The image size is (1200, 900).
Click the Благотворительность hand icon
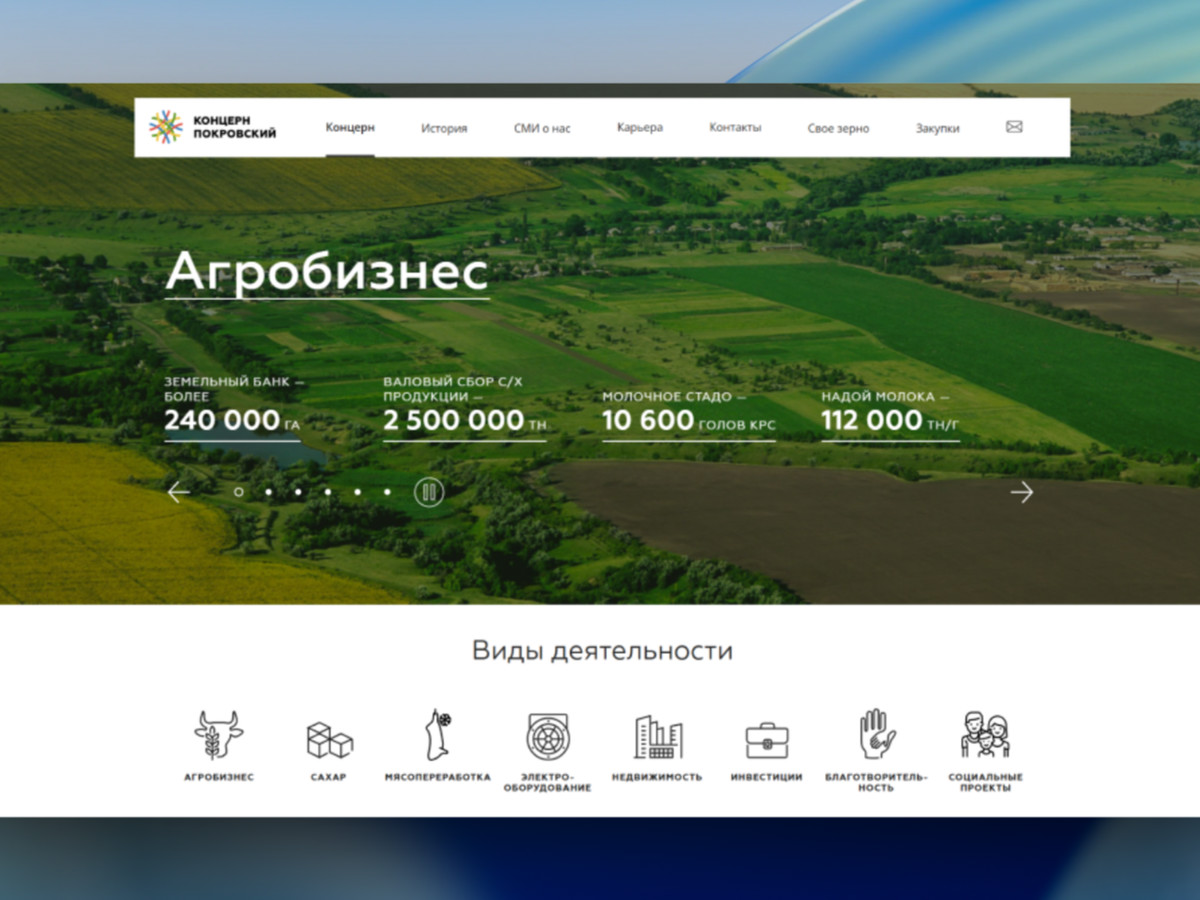(x=876, y=734)
